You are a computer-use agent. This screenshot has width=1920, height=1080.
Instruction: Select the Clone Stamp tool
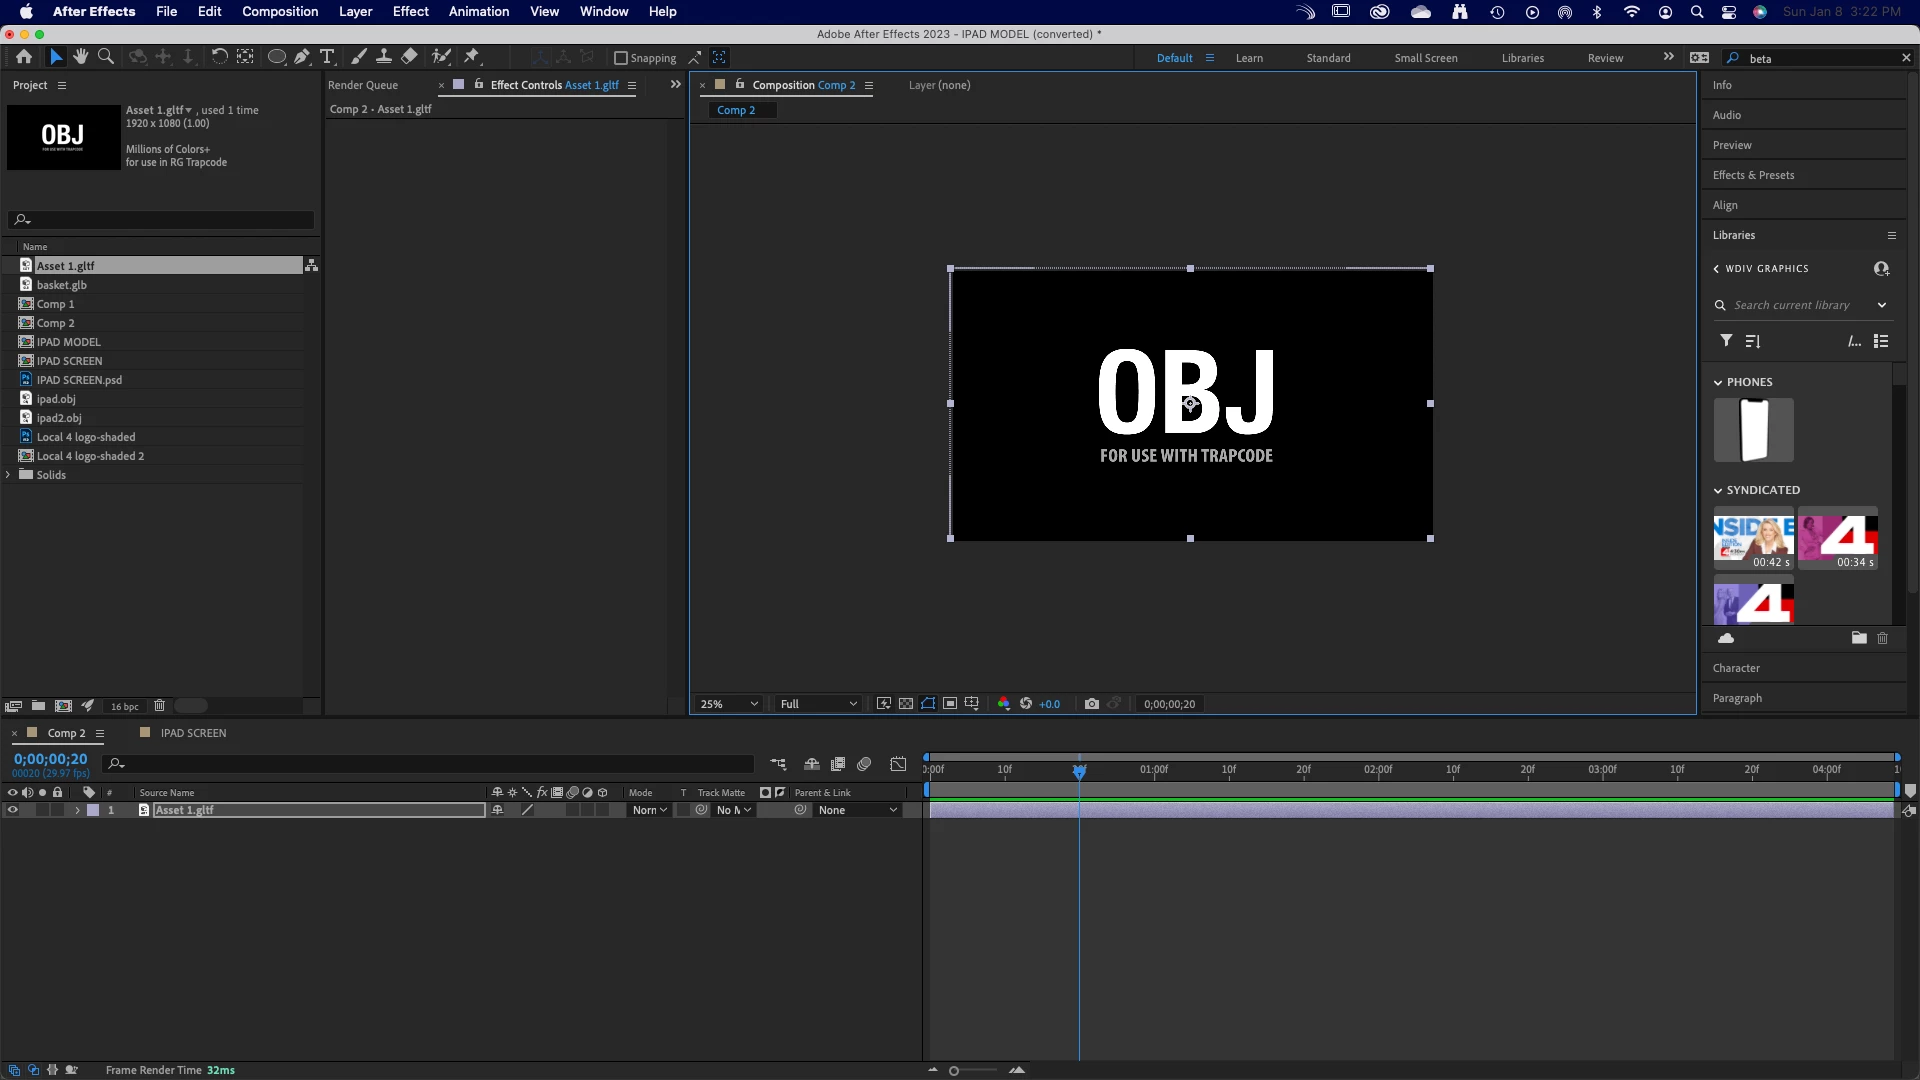coord(383,57)
